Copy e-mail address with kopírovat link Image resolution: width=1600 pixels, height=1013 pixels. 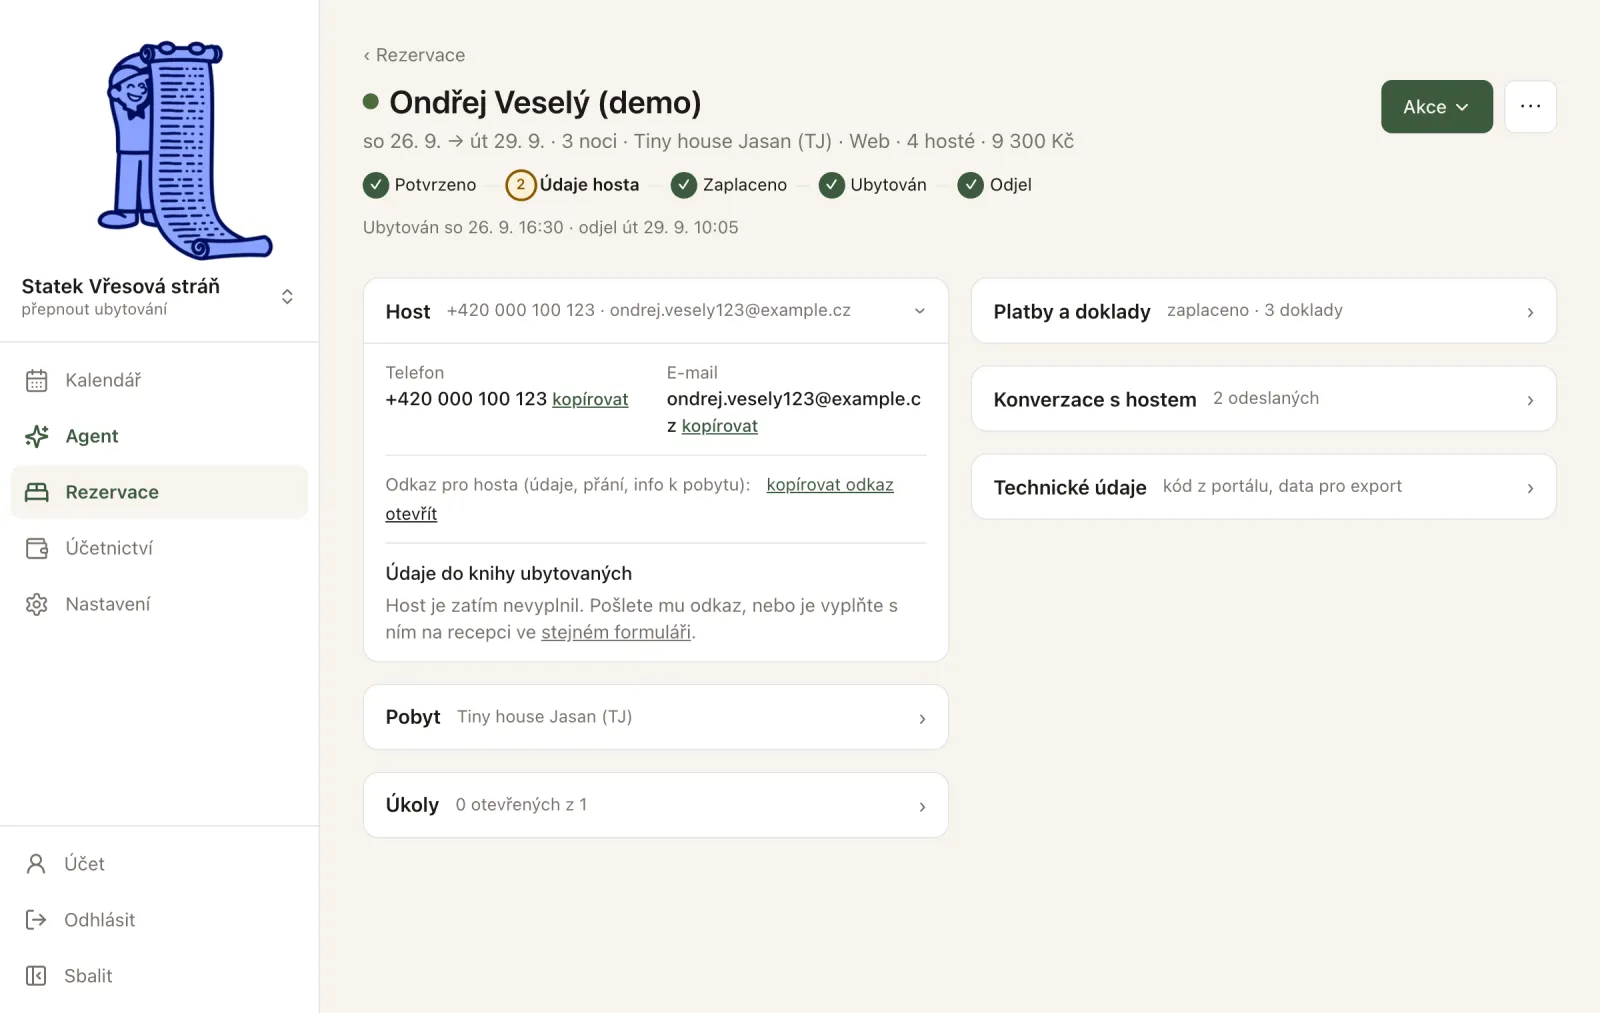[720, 426]
